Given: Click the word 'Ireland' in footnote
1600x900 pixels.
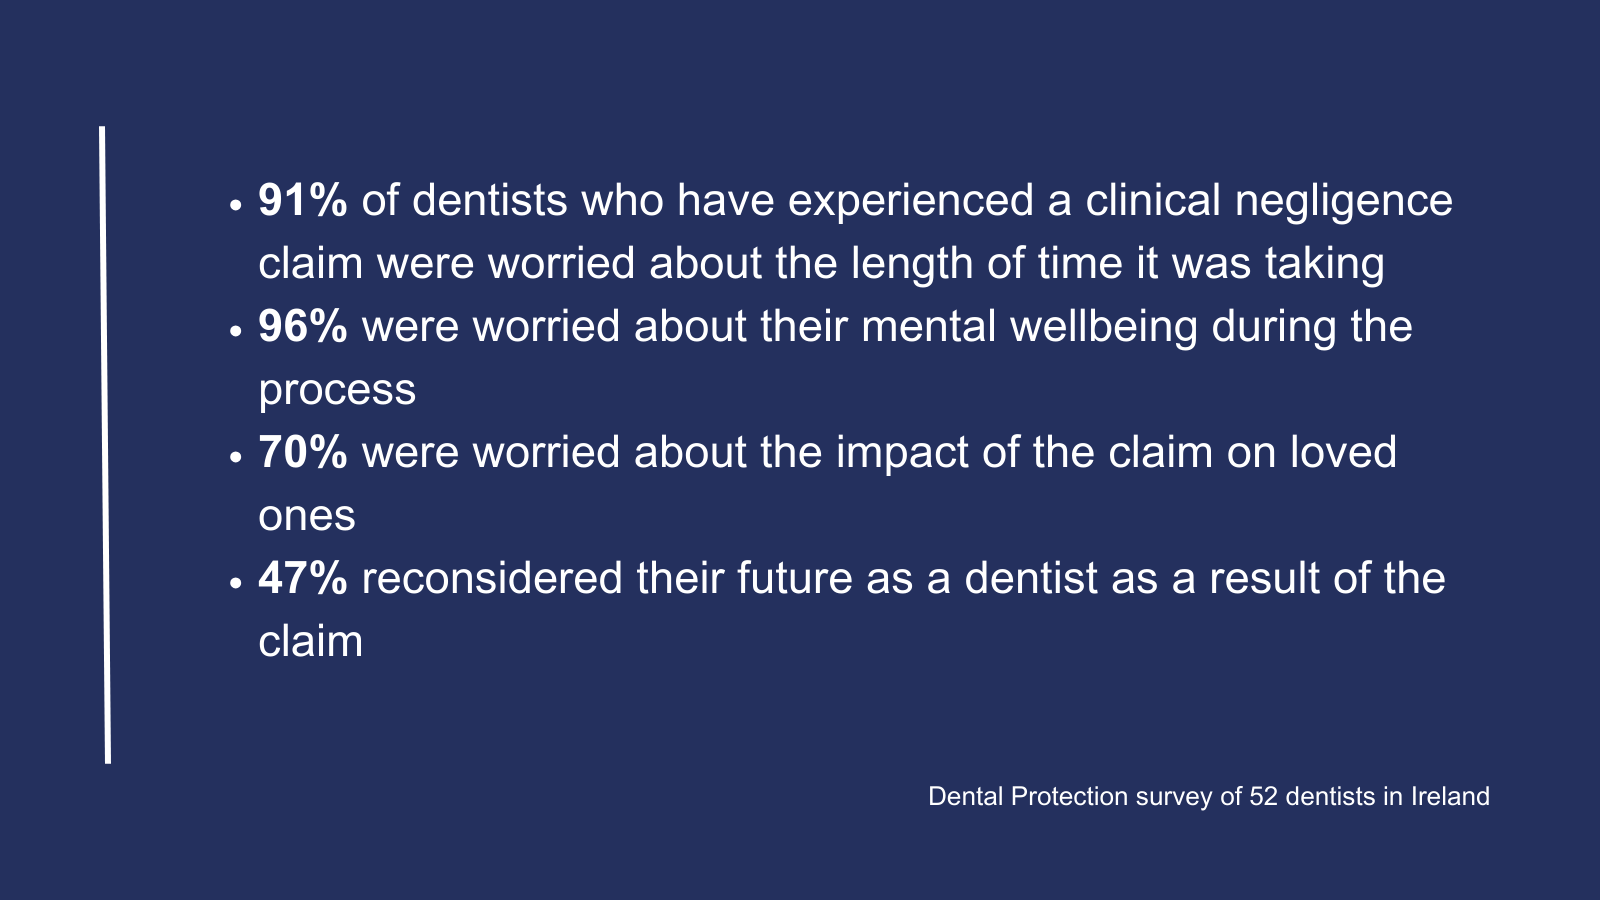Looking at the screenshot, I should click(x=1450, y=796).
